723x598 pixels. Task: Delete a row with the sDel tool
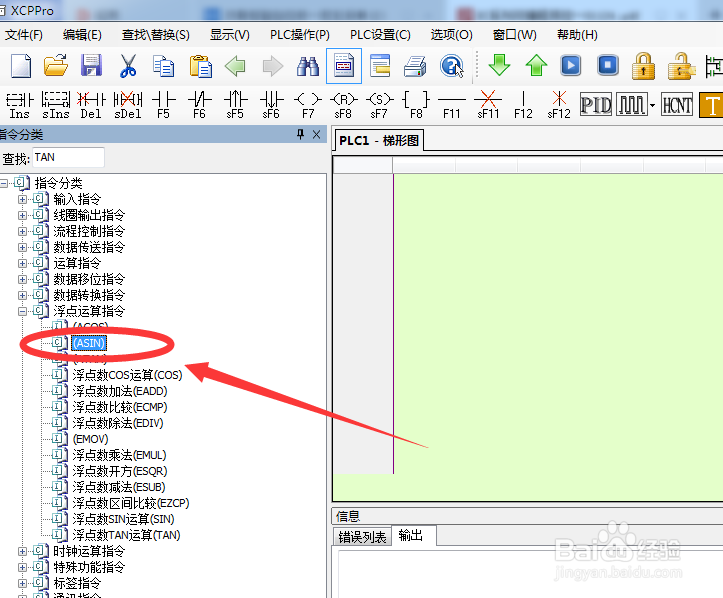click(128, 105)
